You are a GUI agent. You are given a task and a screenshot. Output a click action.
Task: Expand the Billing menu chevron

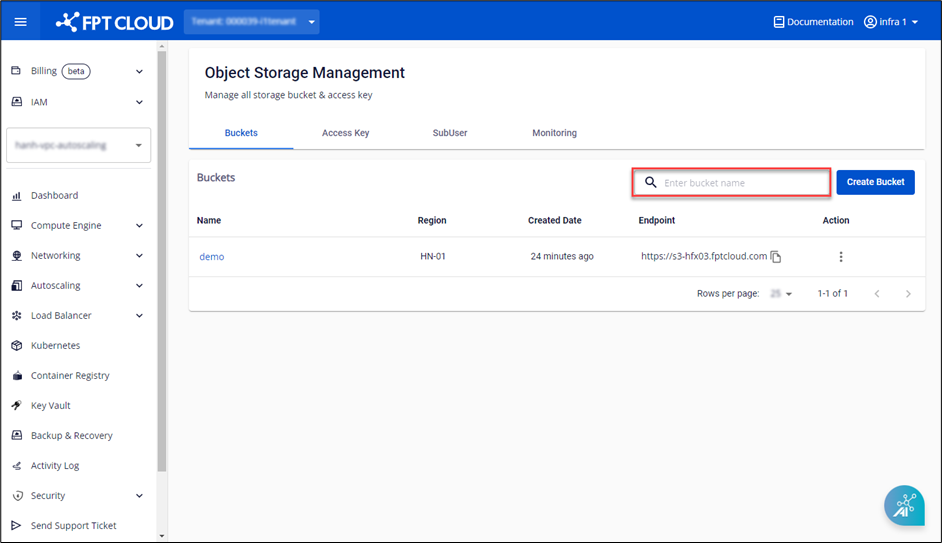coord(139,71)
